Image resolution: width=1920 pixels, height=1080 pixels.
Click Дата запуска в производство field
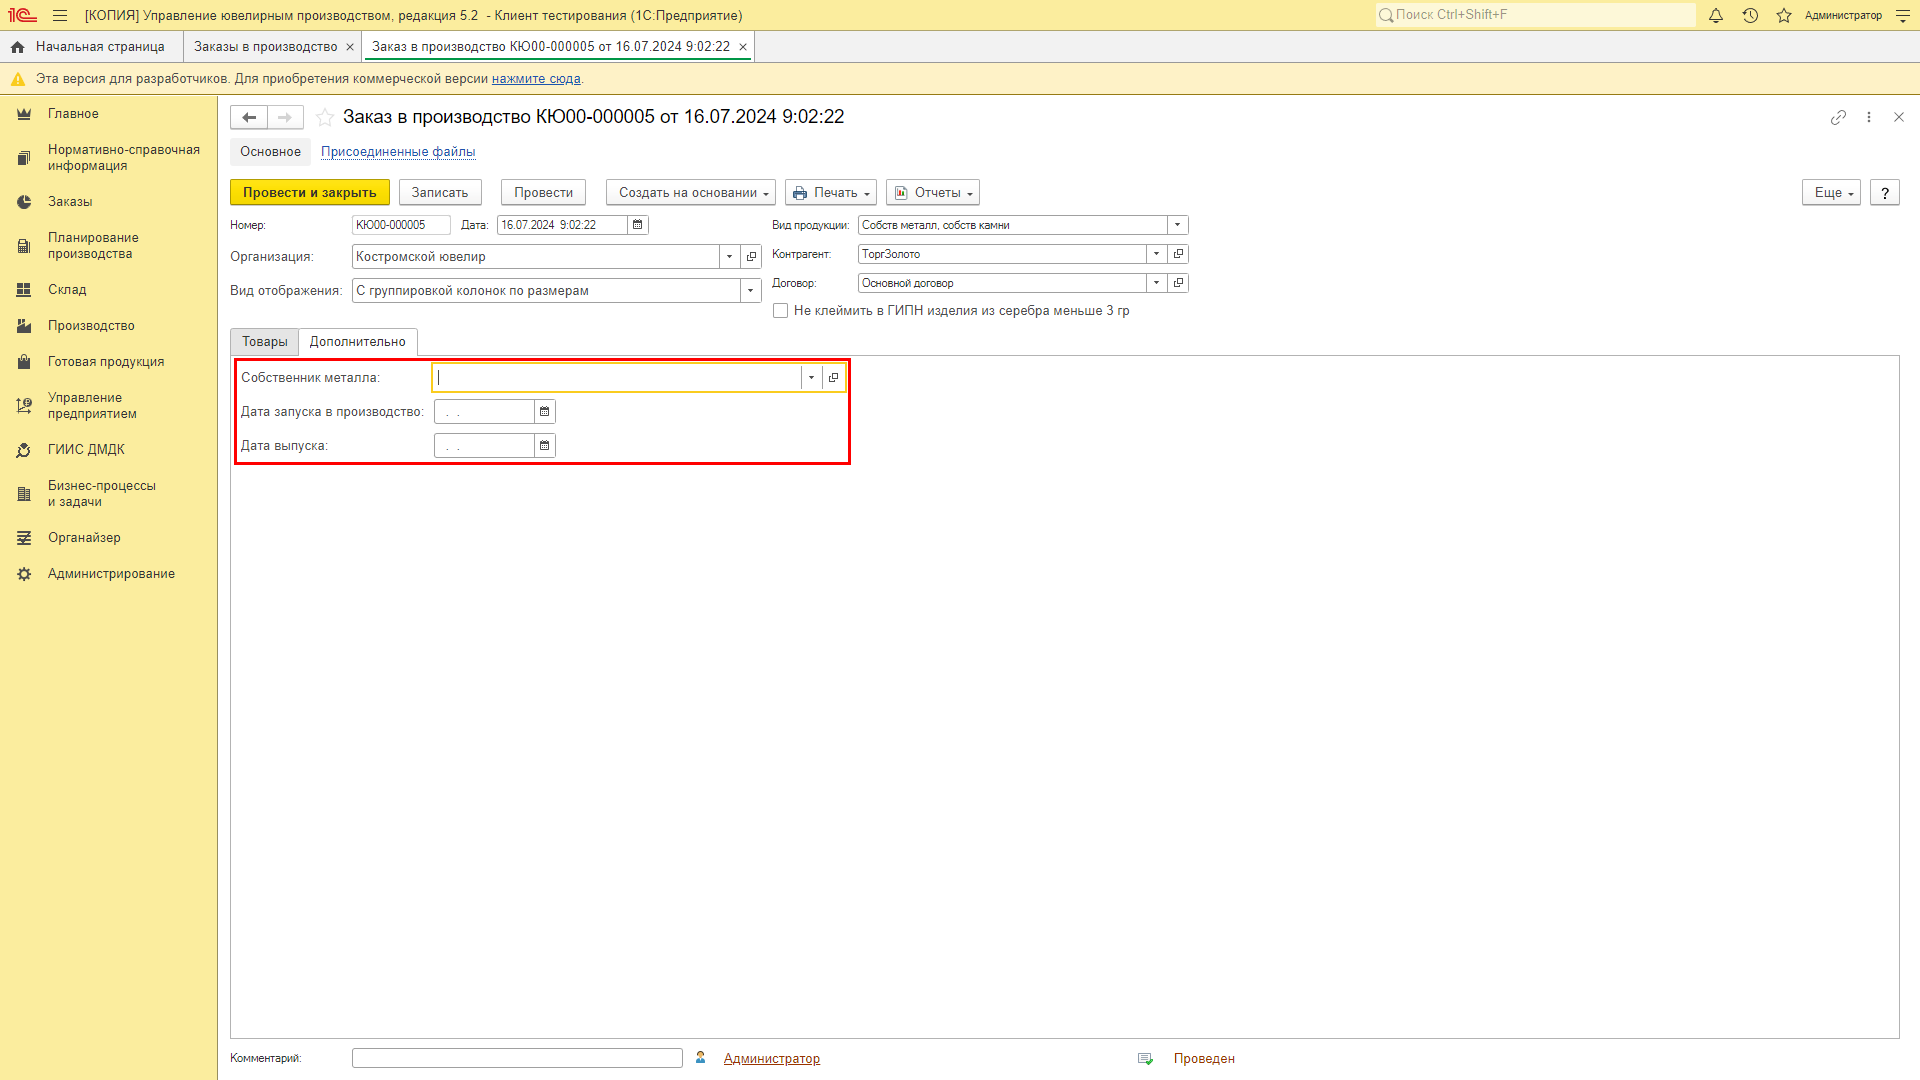click(x=484, y=412)
